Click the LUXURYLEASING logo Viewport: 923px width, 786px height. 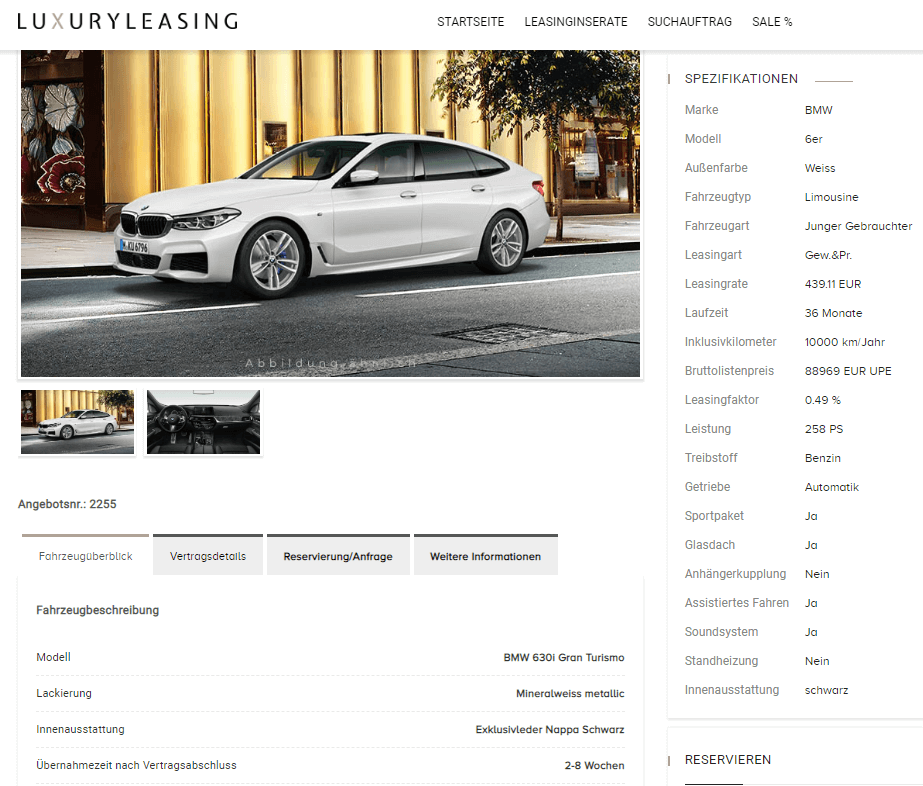coord(128,21)
